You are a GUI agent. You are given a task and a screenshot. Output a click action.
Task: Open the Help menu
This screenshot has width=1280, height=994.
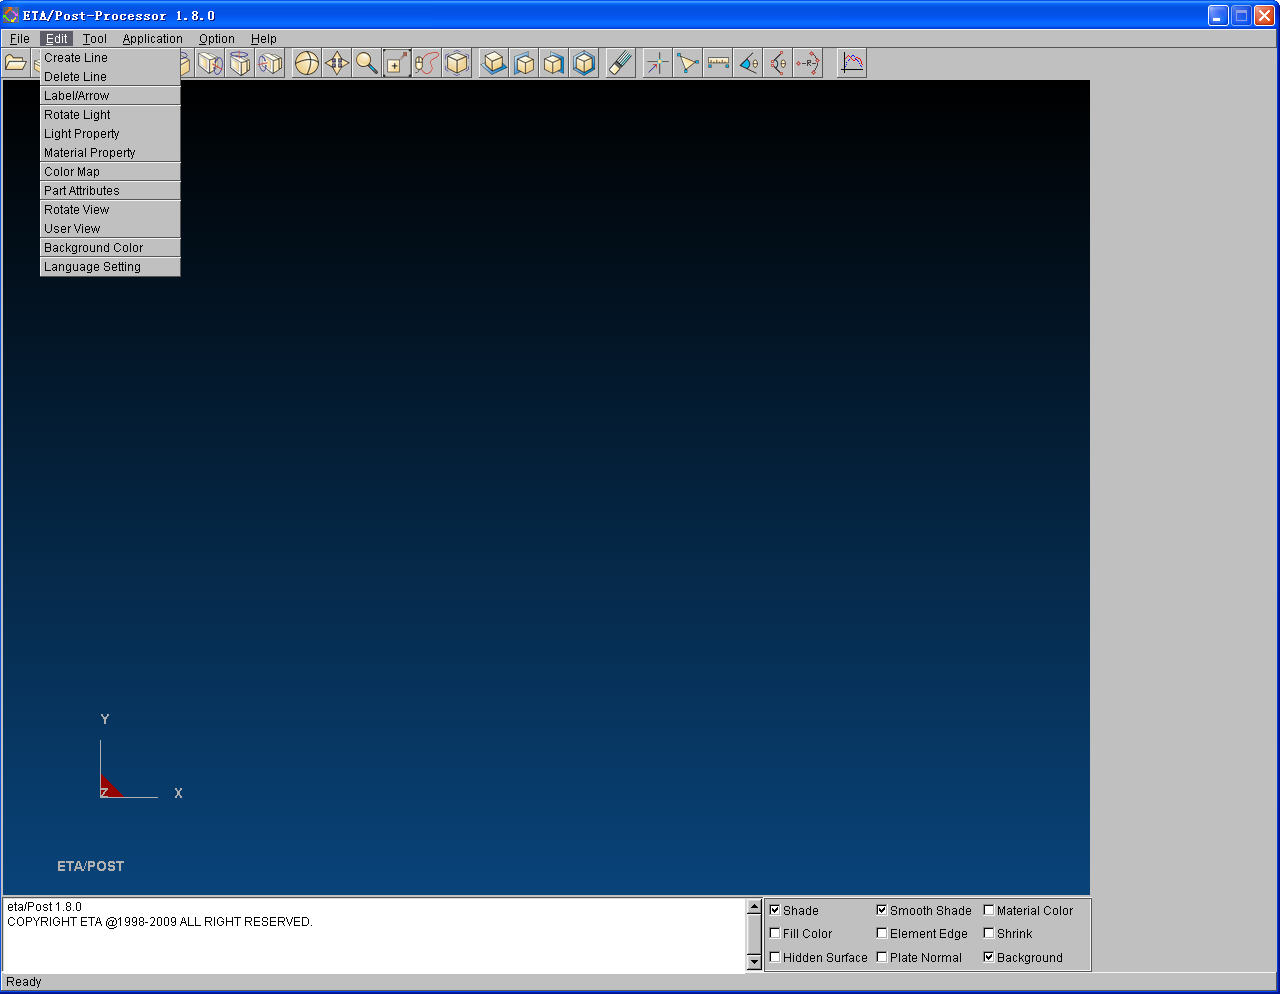pyautogui.click(x=264, y=39)
